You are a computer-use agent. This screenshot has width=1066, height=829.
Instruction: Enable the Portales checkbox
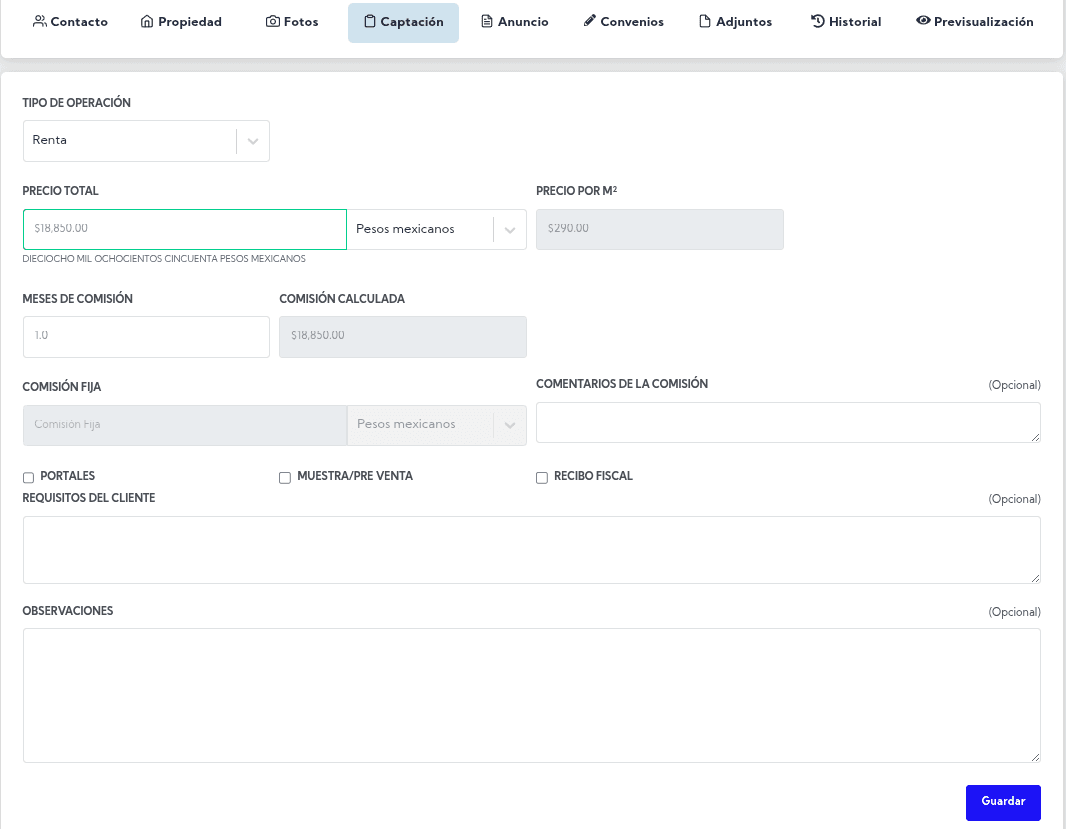[x=29, y=478]
